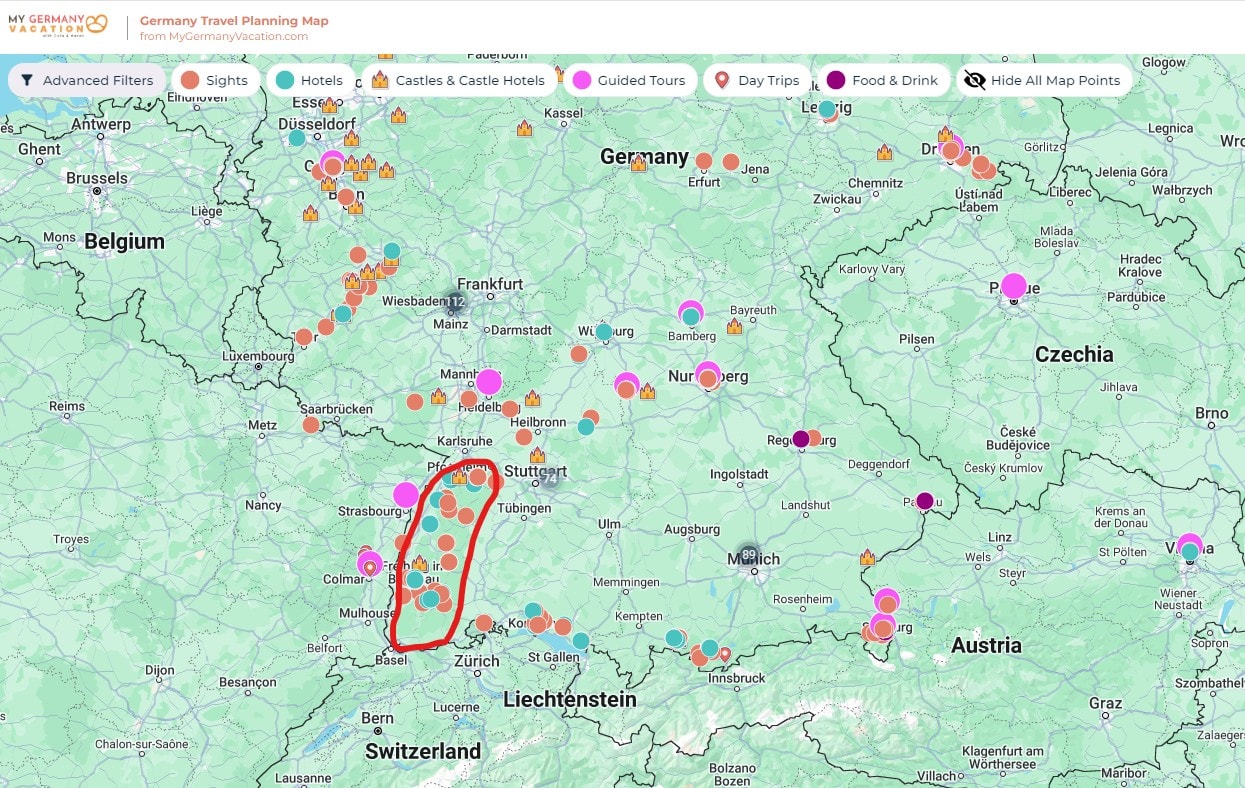
Task: Click the purple food marker at Passau
Action: coord(925,500)
